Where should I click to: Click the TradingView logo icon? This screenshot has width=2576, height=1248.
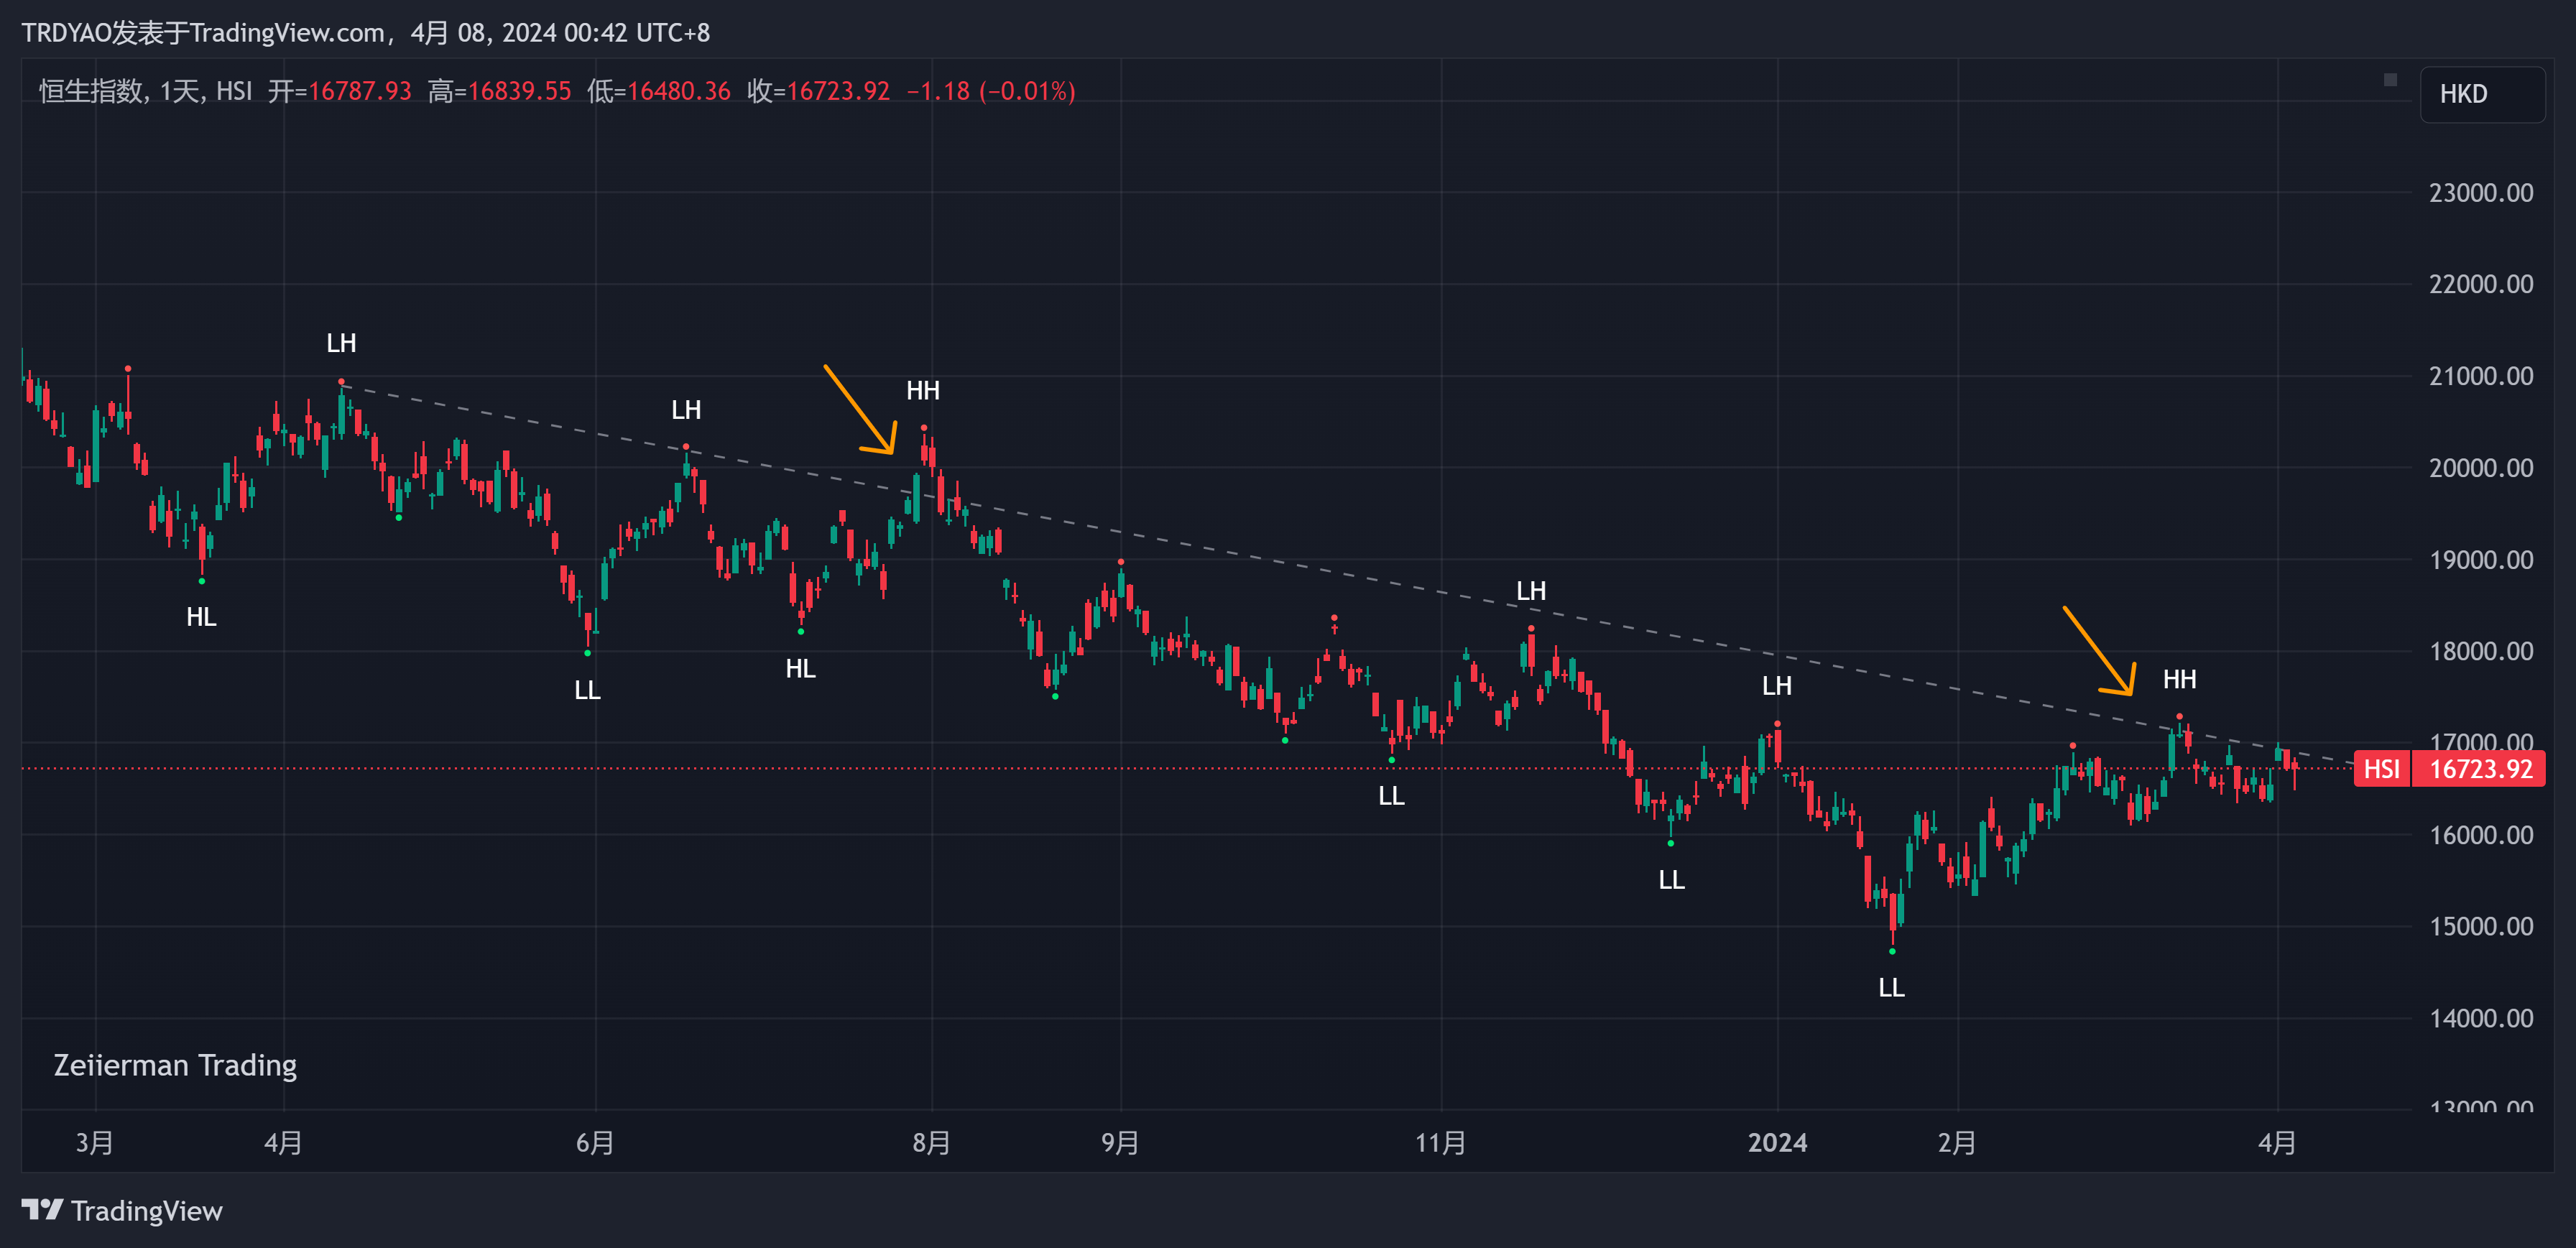42,1210
